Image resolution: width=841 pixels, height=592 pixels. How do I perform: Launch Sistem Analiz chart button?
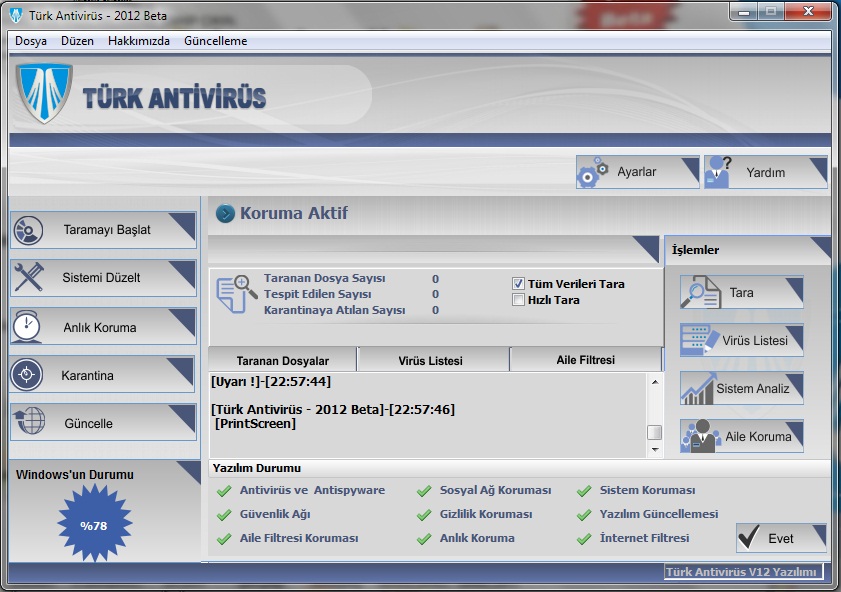(741, 388)
